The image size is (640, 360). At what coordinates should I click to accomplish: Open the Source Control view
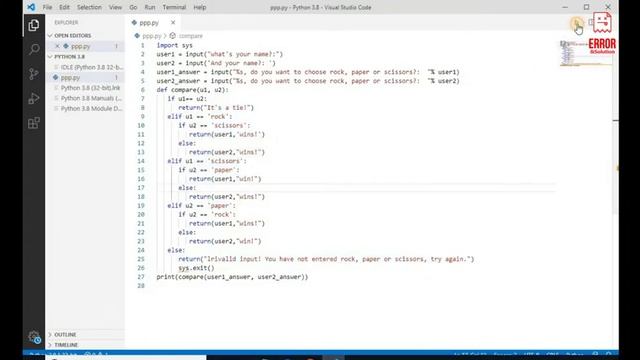tap(34, 74)
